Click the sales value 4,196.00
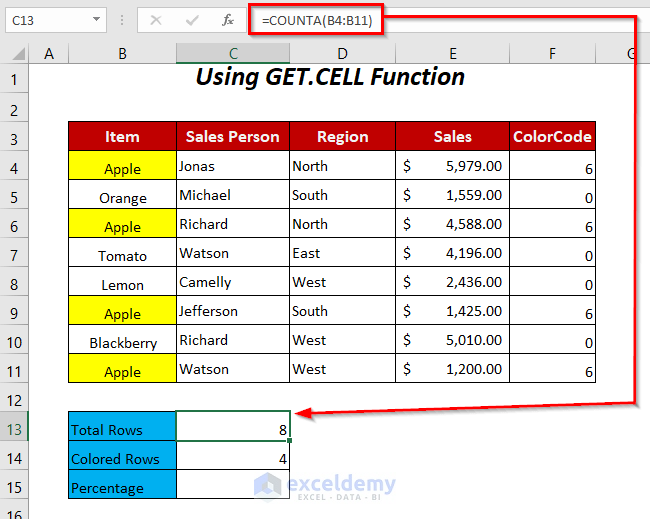650x519 pixels. tap(453, 252)
